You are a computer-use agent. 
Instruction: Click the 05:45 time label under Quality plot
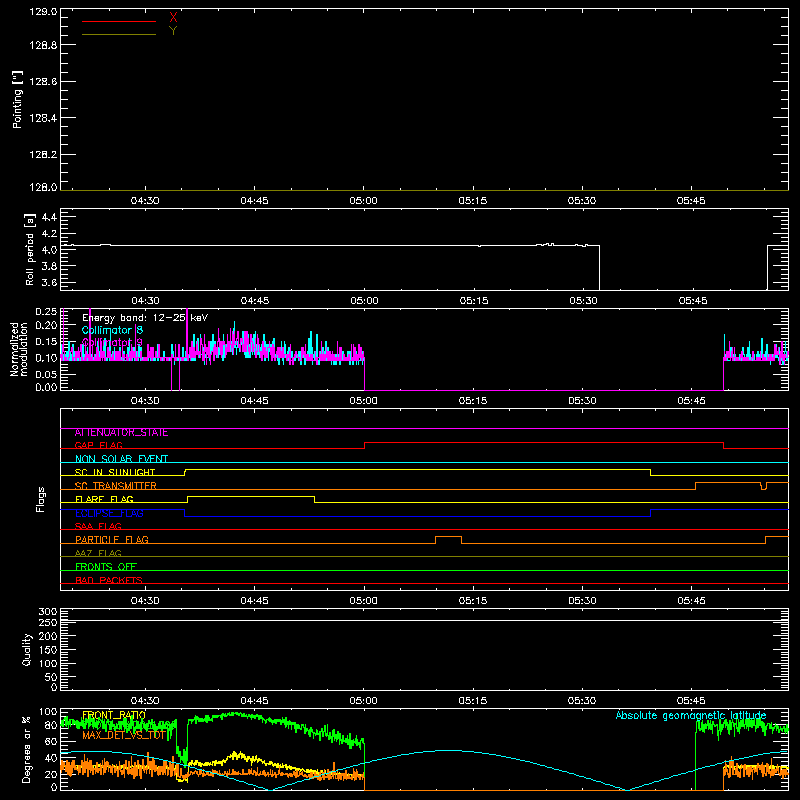691,701
